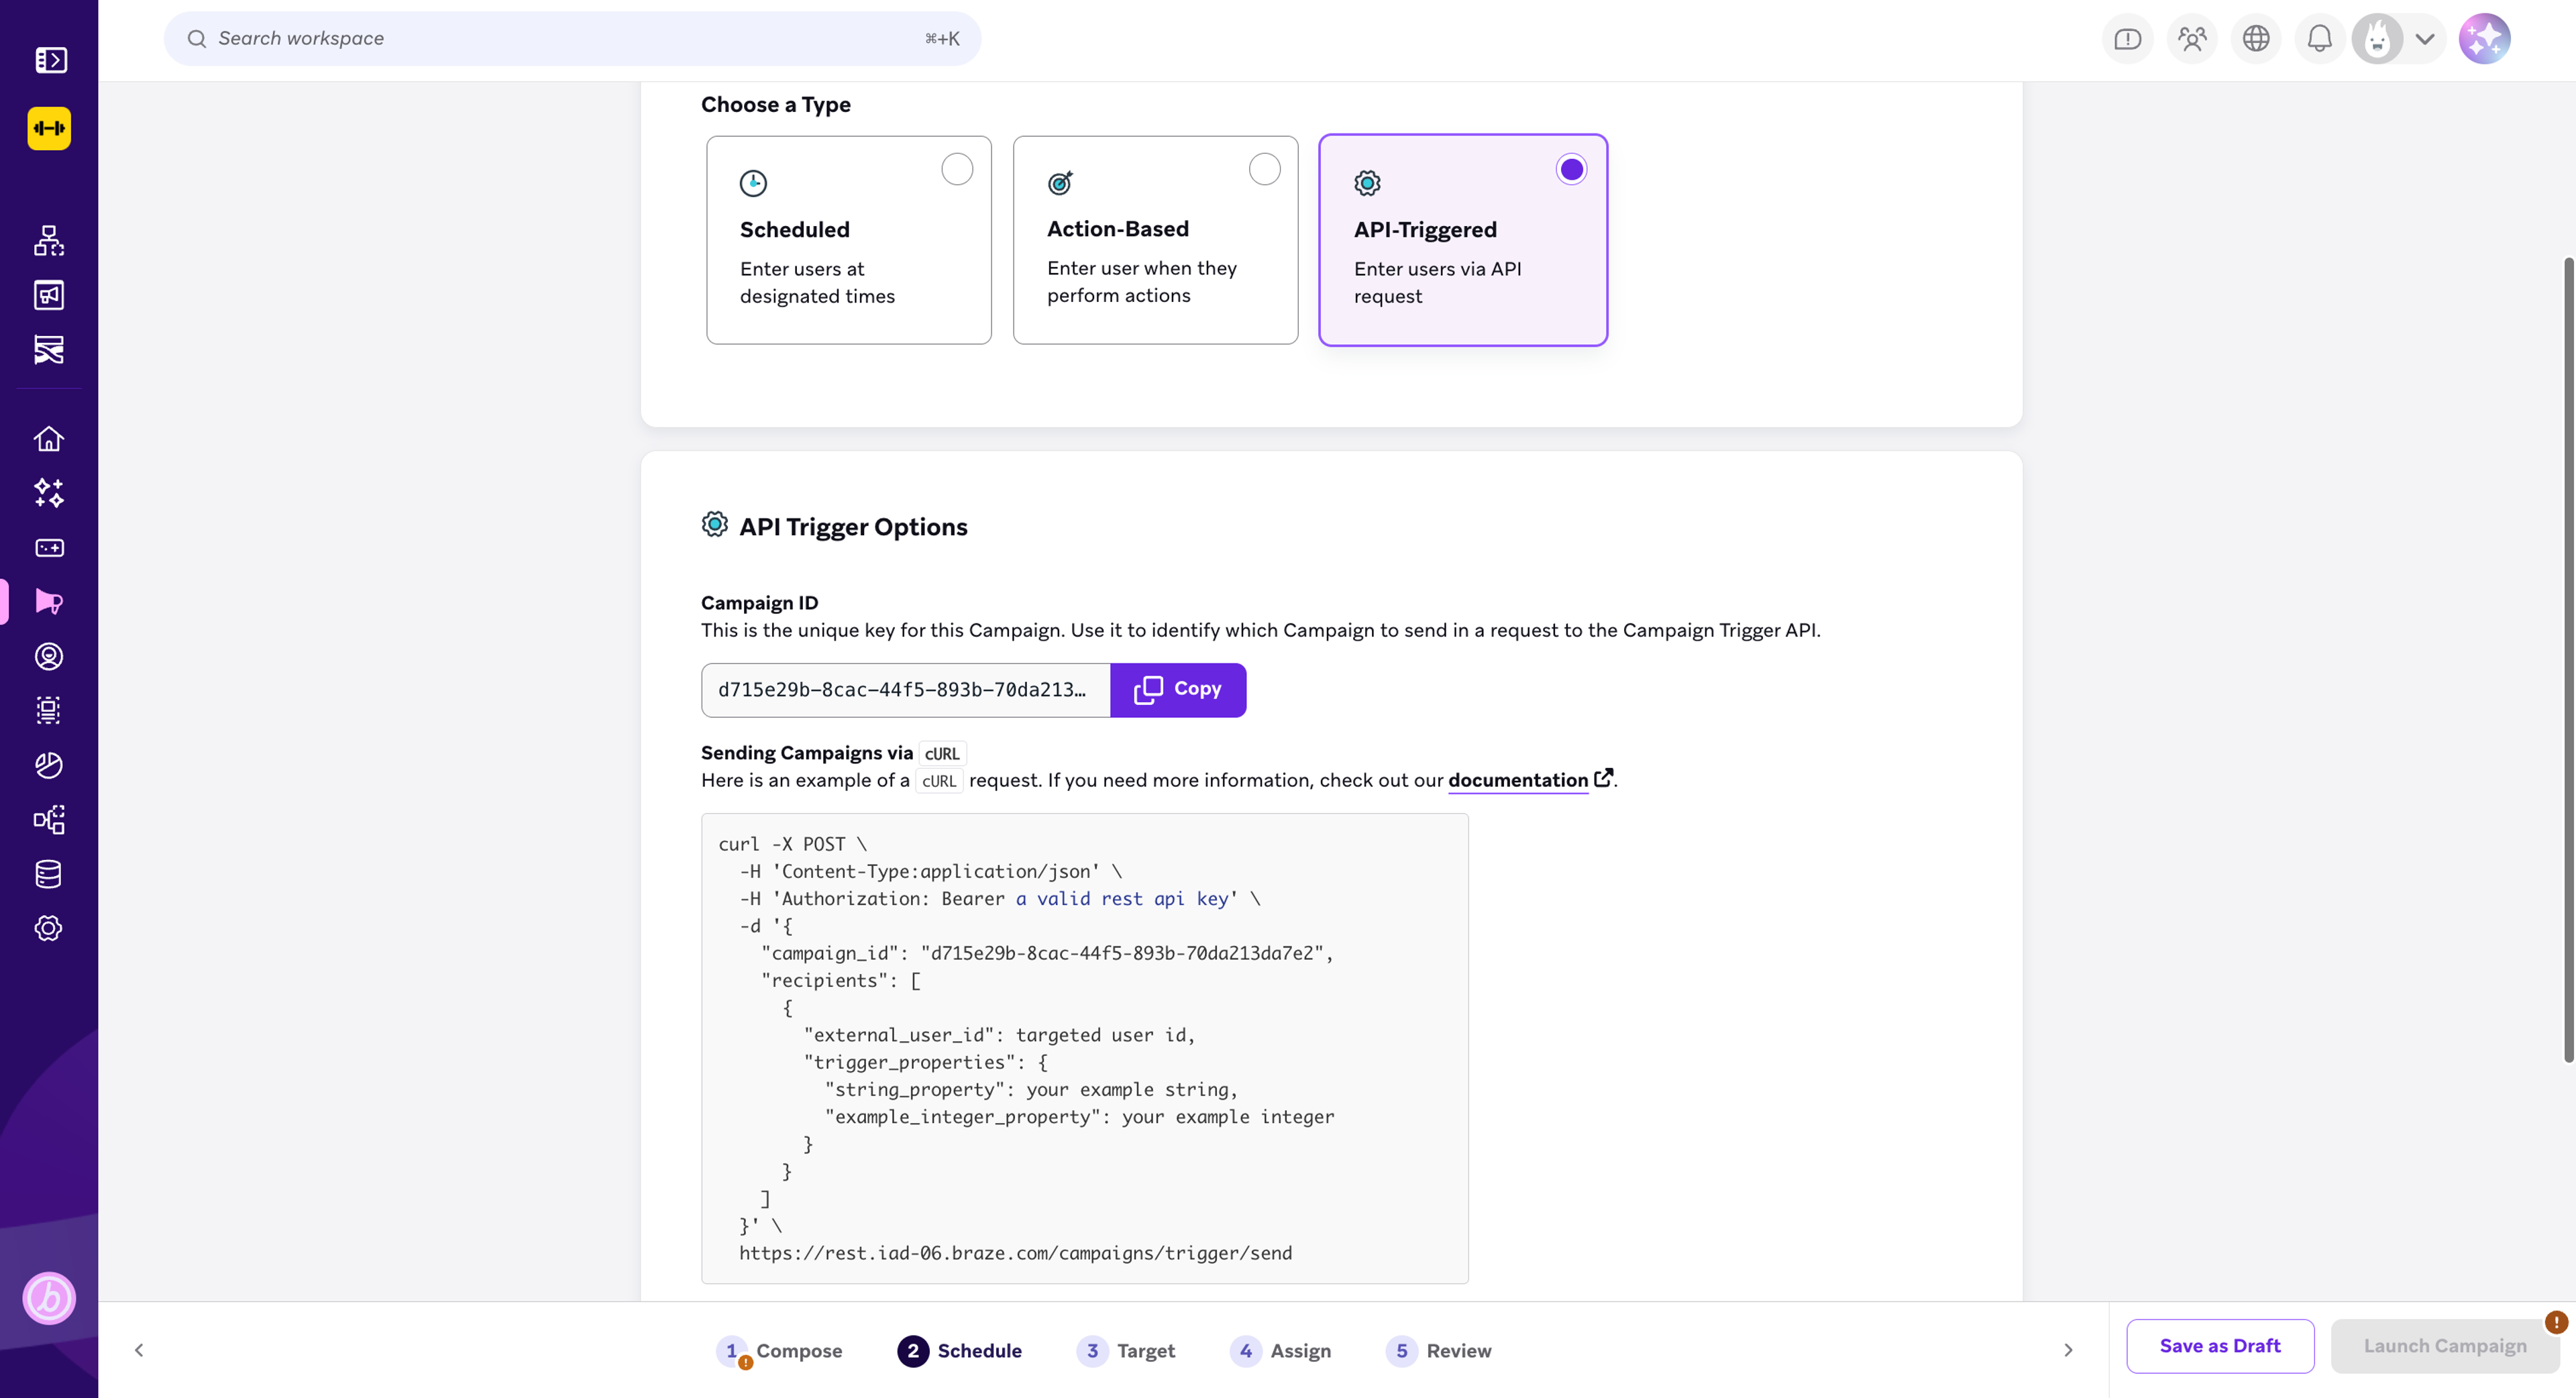Open the partner integrations sidebar icon
The height and width of the screenshot is (1398, 2576).
tap(49, 820)
